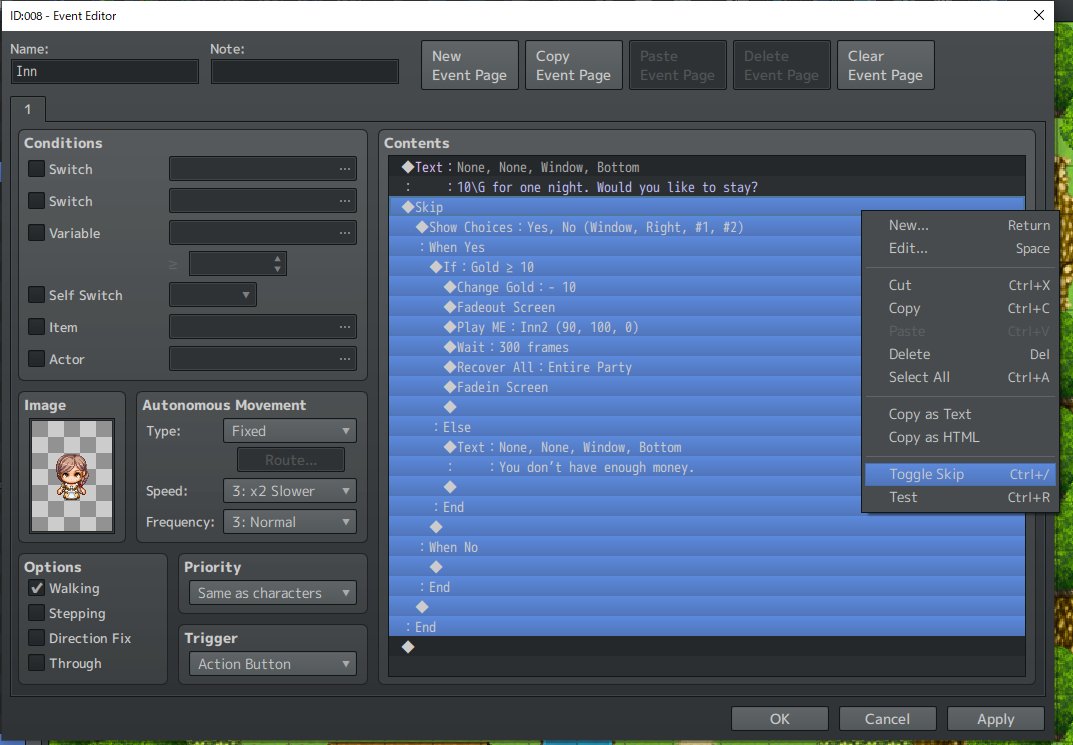
Task: Select Toggle Skip in the context menu
Action: pyautogui.click(x=930, y=473)
